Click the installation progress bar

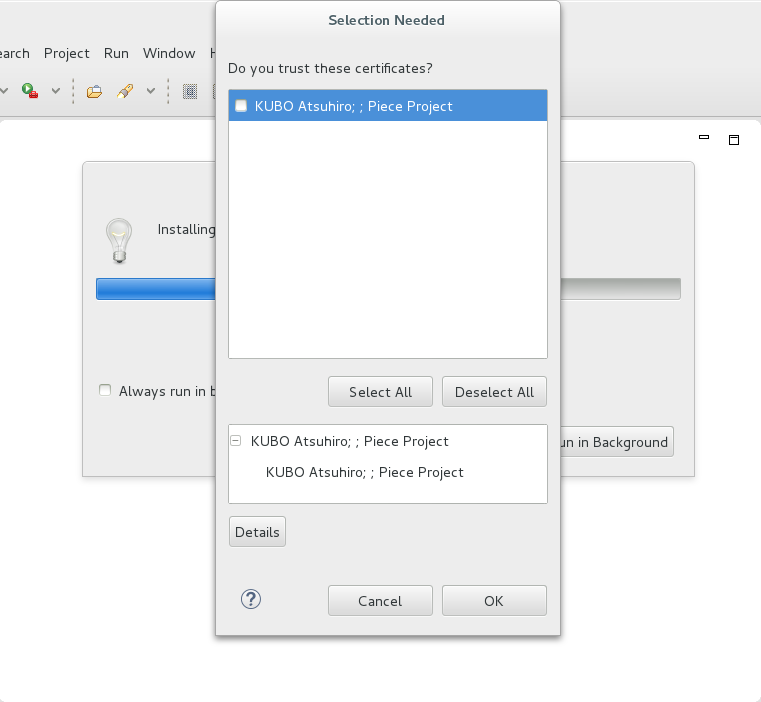155,289
